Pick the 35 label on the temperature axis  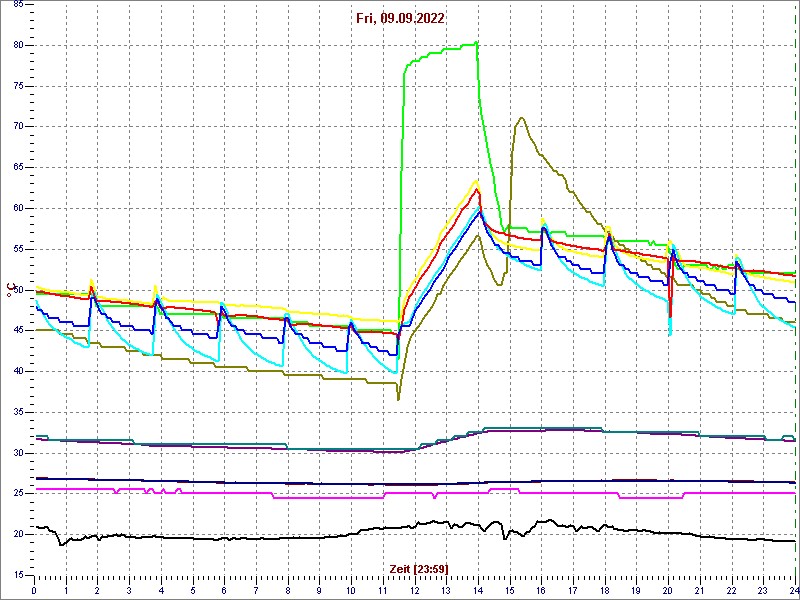click(x=16, y=412)
